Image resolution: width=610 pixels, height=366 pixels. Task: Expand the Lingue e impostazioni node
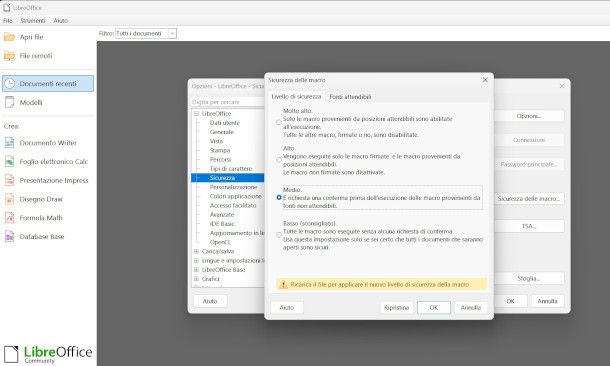click(x=196, y=261)
